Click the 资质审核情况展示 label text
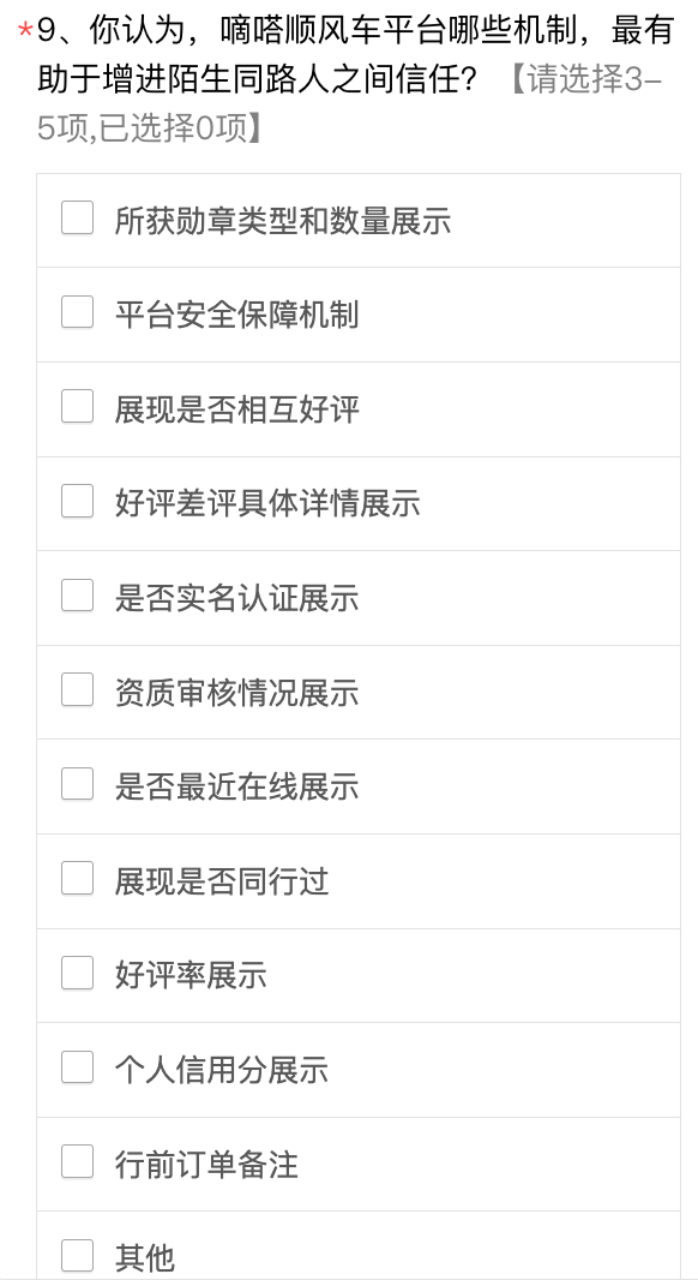The image size is (698, 1280). [236, 692]
